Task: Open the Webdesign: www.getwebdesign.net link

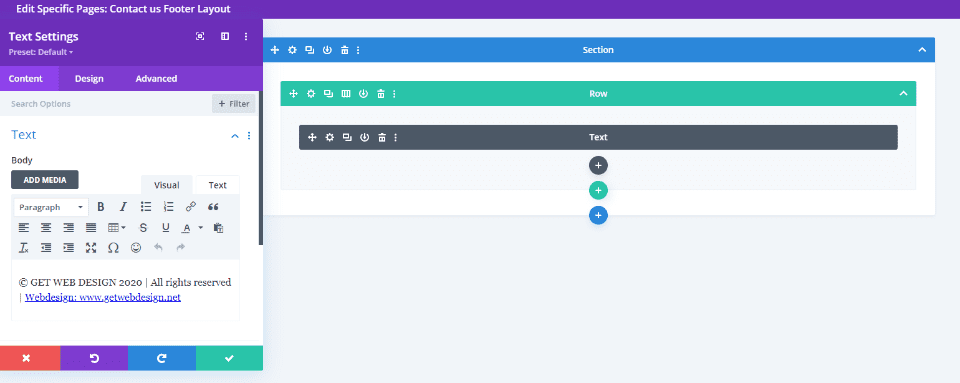Action: point(103,298)
